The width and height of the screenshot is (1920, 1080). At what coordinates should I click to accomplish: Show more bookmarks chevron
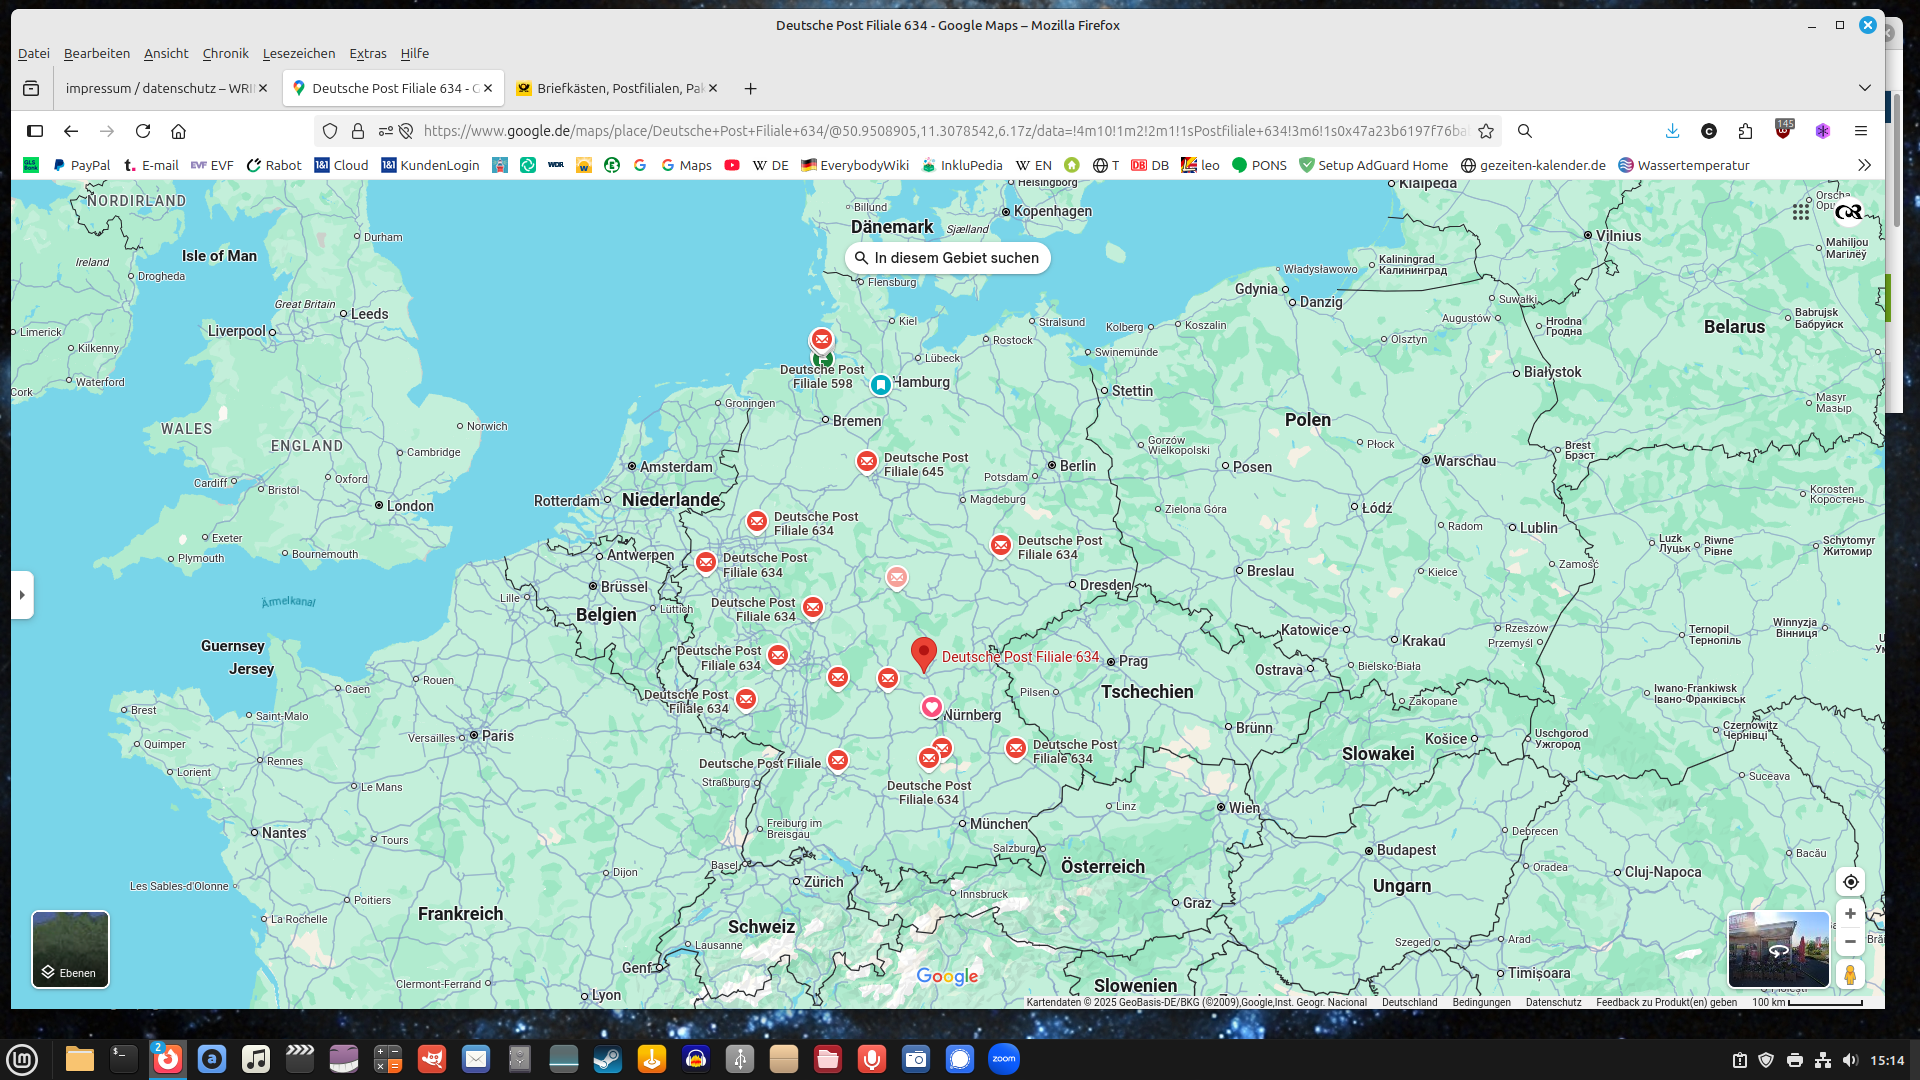coord(1865,165)
